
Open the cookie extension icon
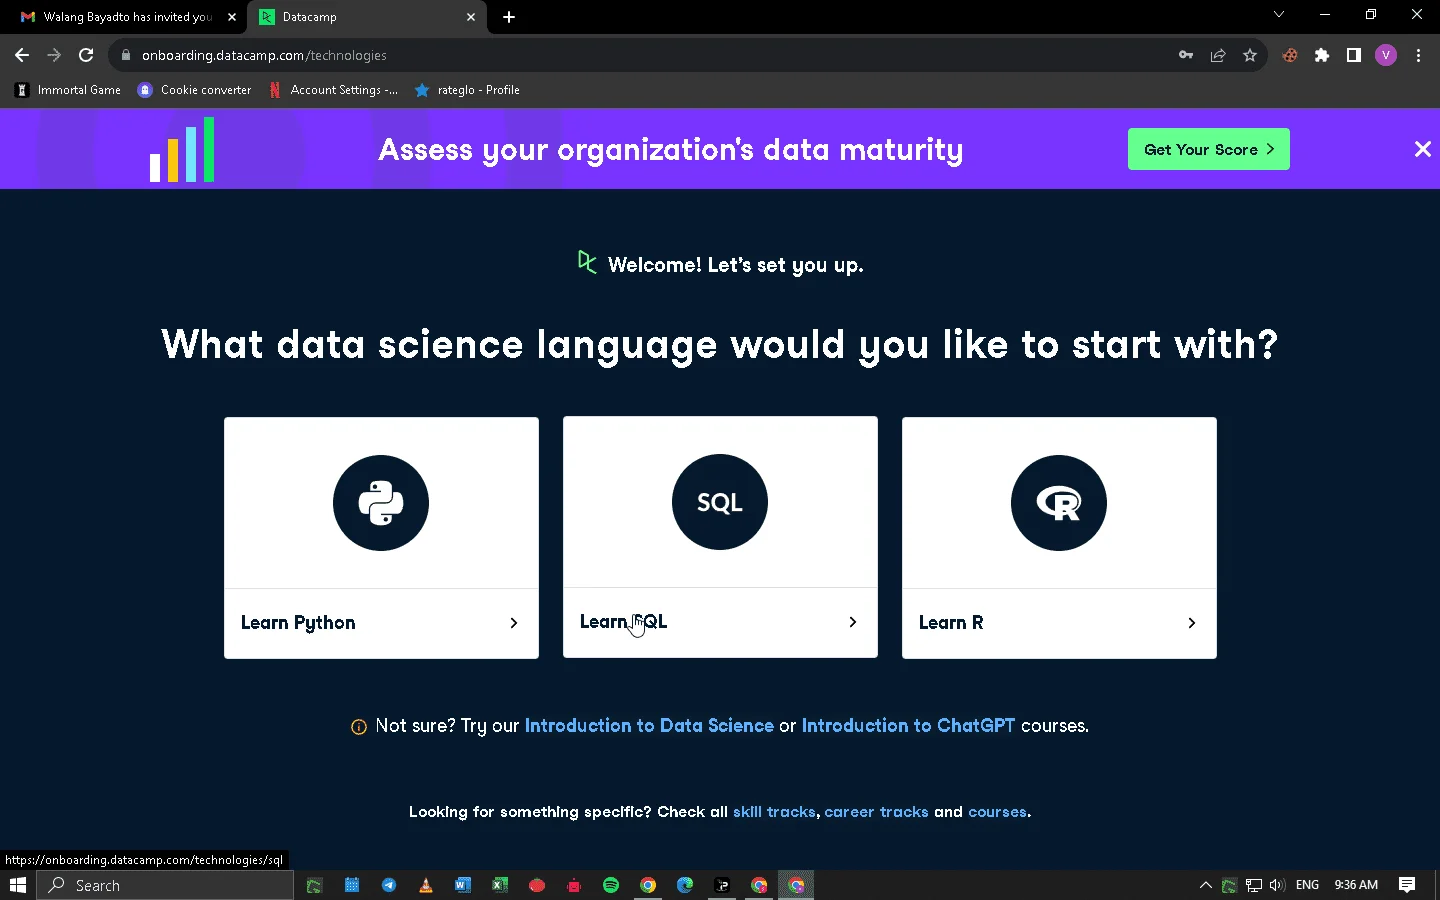pos(1290,55)
